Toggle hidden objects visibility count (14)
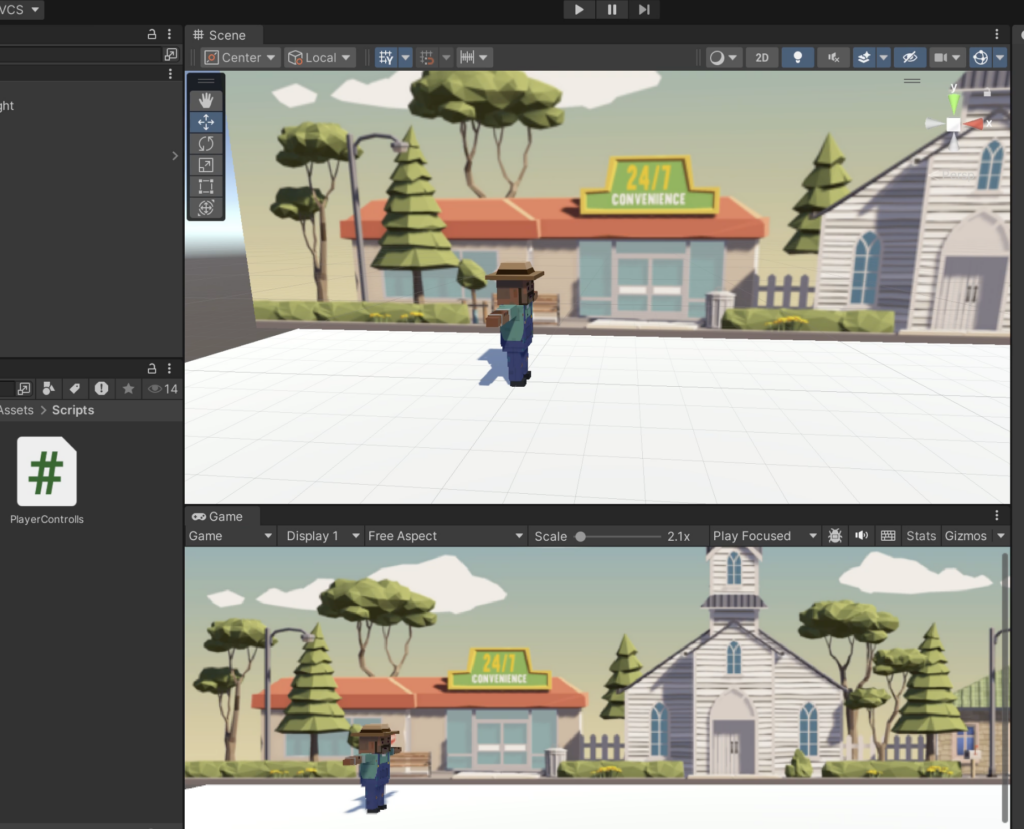1024x829 pixels. (x=162, y=388)
